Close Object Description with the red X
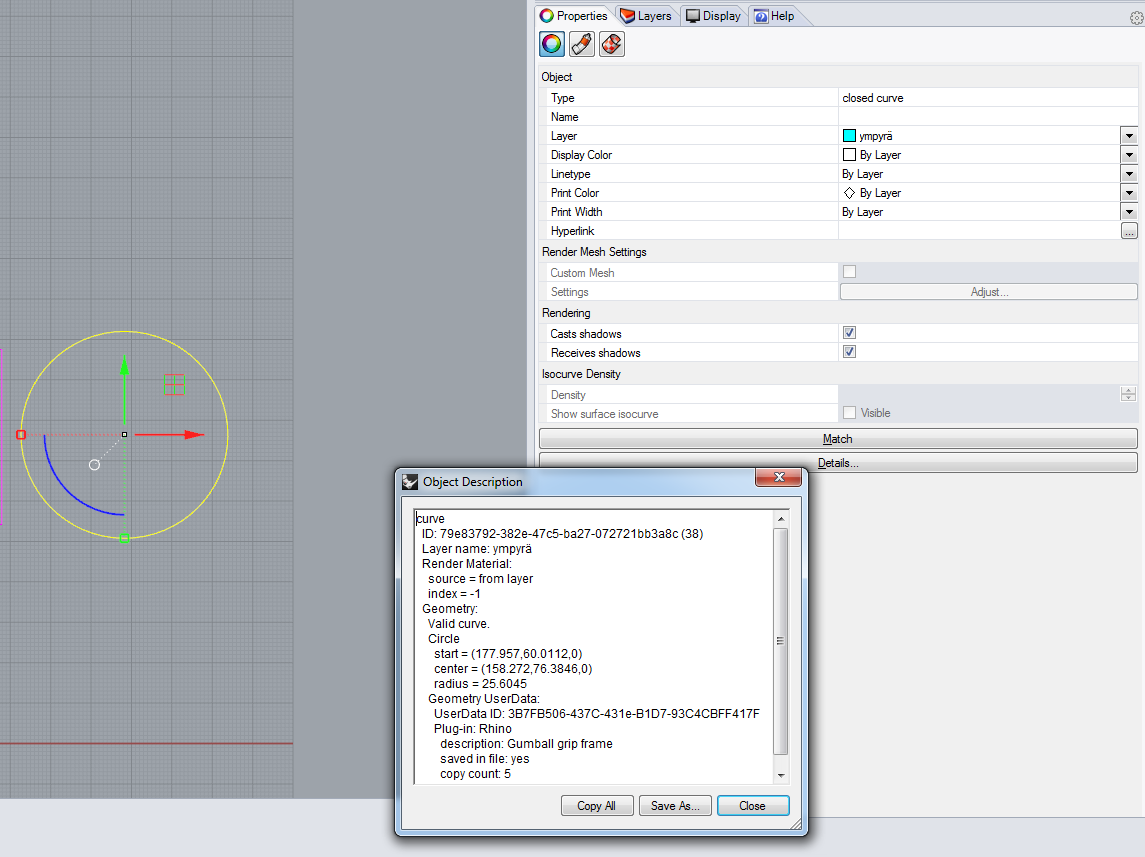Image resolution: width=1145 pixels, height=857 pixels. pos(778,477)
